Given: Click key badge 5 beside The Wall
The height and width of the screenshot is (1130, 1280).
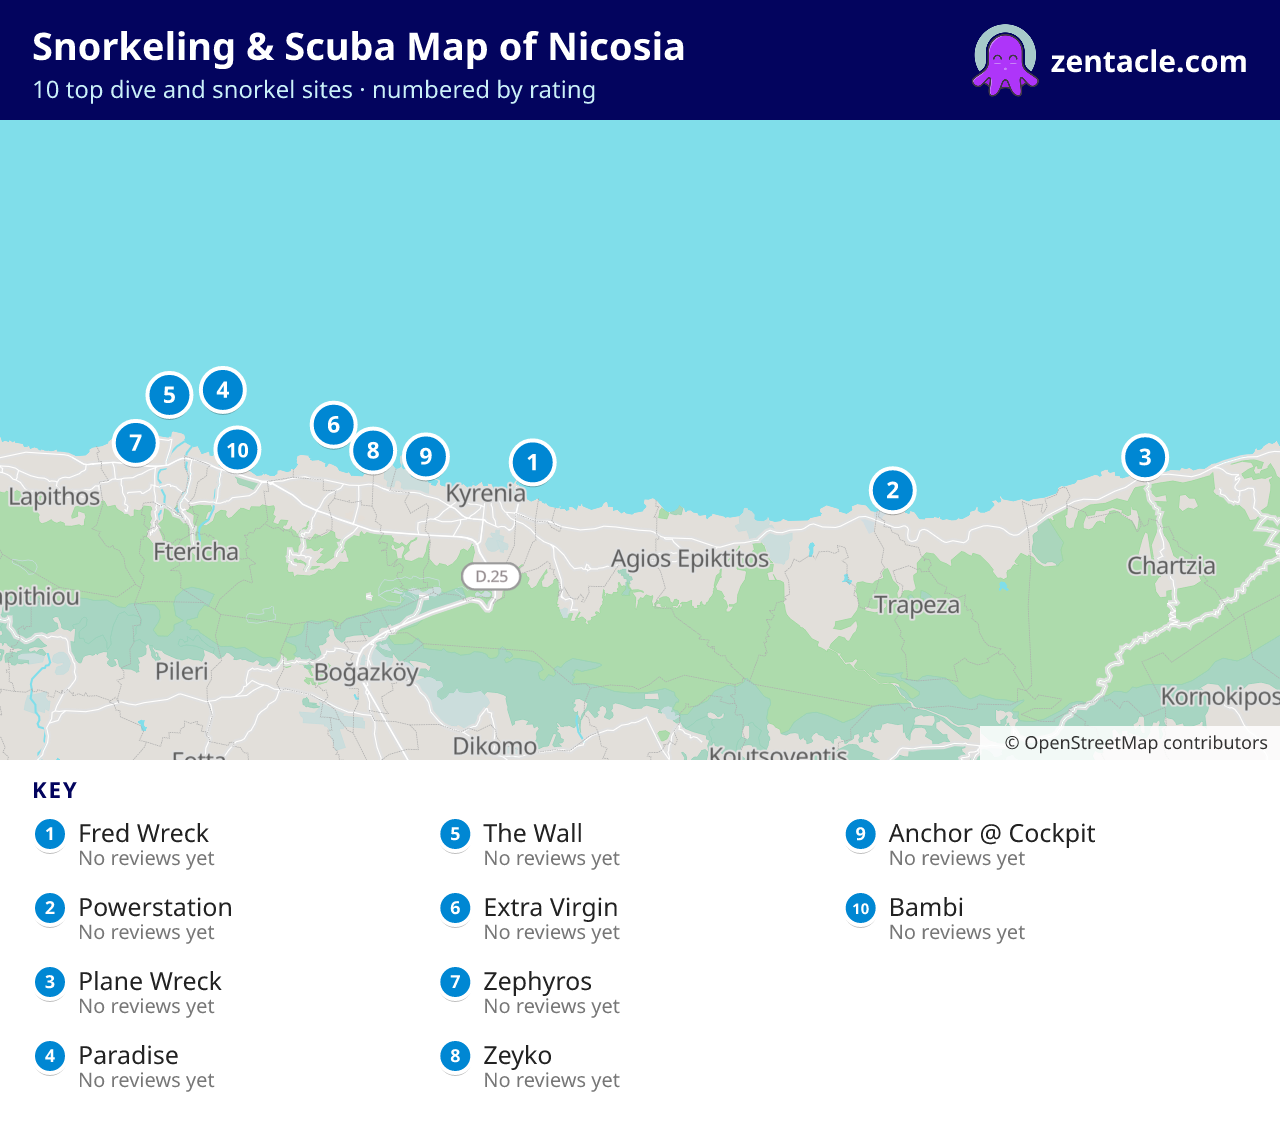Looking at the screenshot, I should 455,834.
